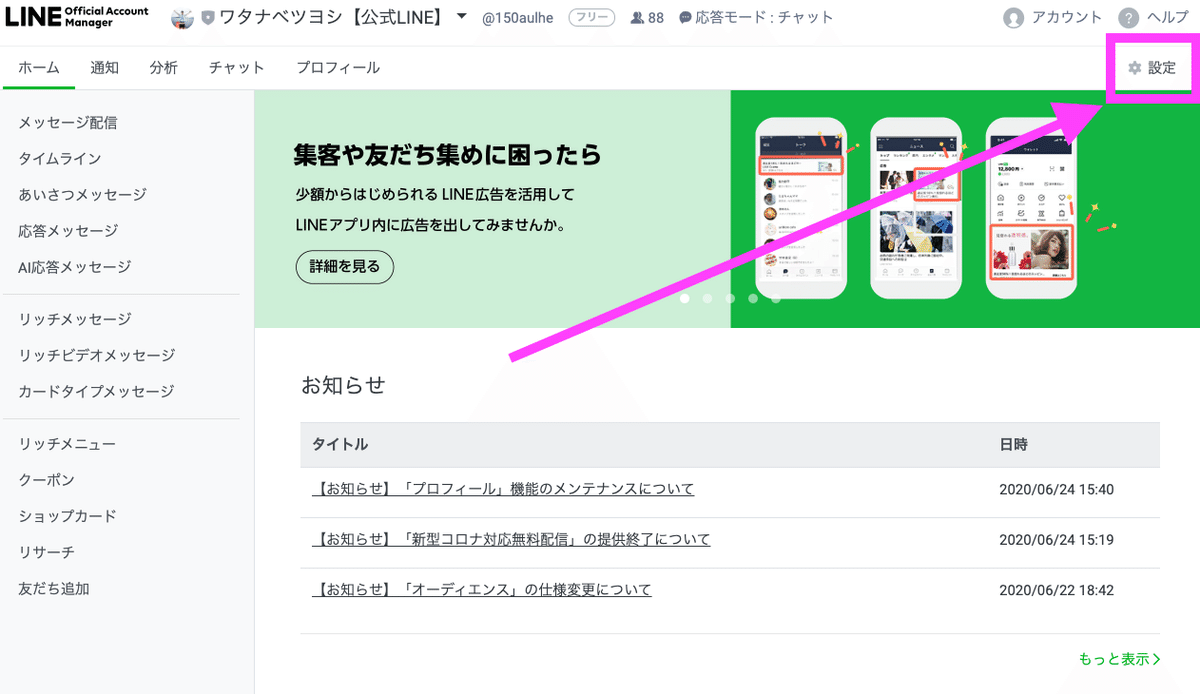Click the banner headline 集客や友だち集めに困ったら
The height and width of the screenshot is (694, 1200).
[448, 155]
